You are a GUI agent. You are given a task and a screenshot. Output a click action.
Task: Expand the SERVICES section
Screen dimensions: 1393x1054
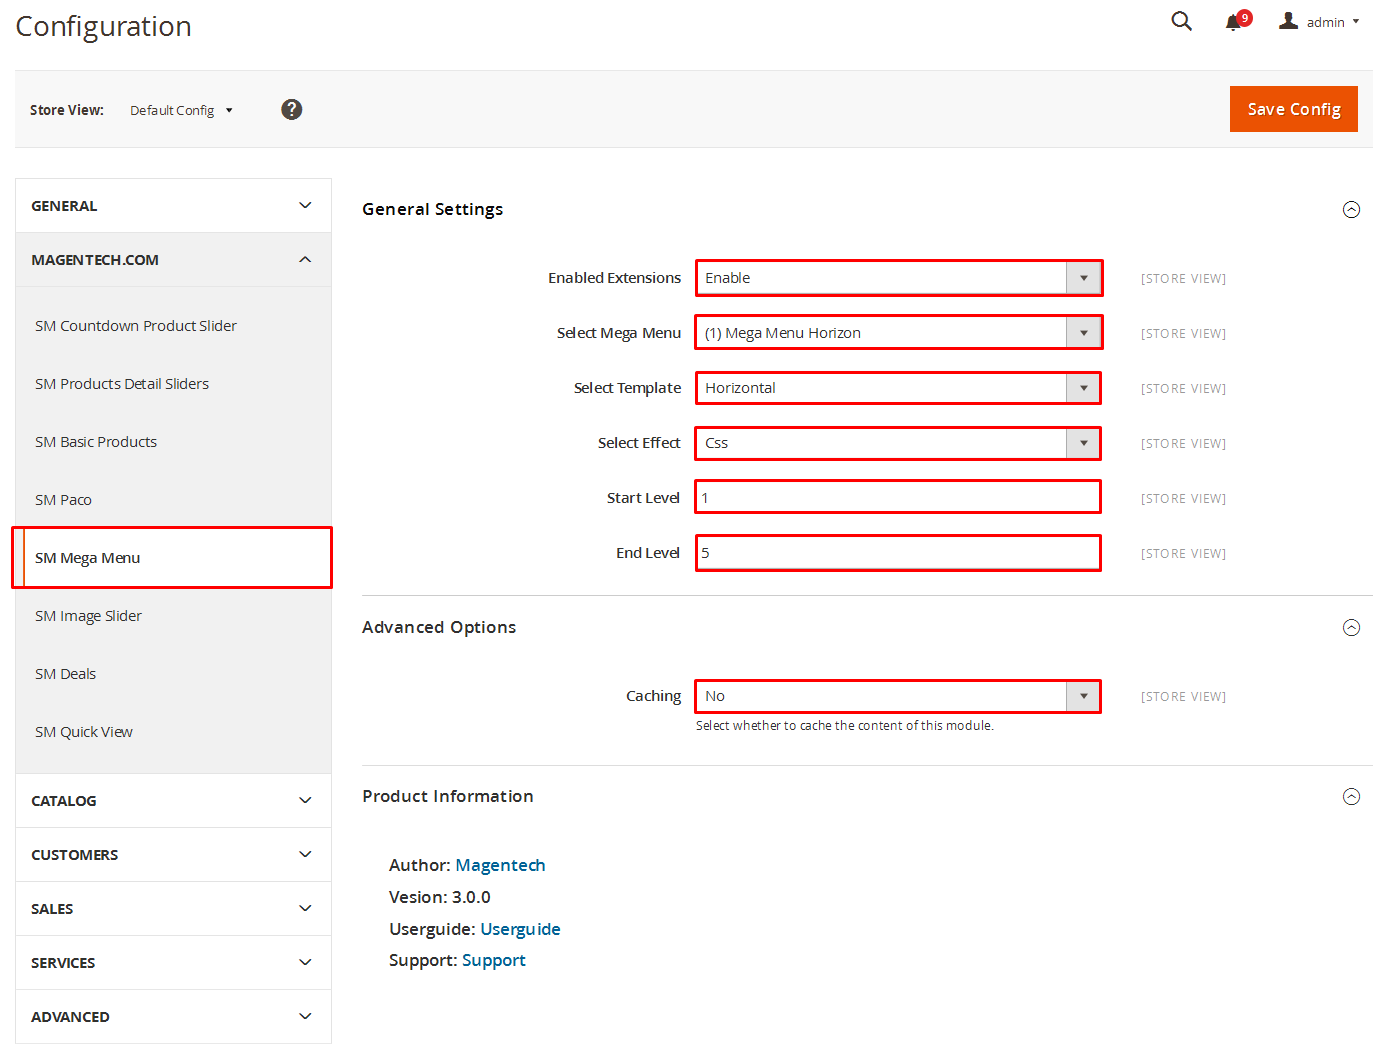[x=173, y=963]
